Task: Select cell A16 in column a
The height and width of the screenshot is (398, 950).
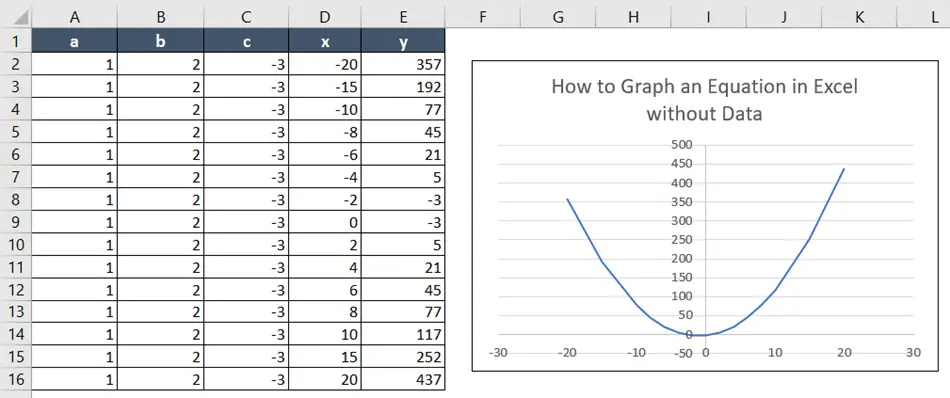Action: tap(75, 380)
